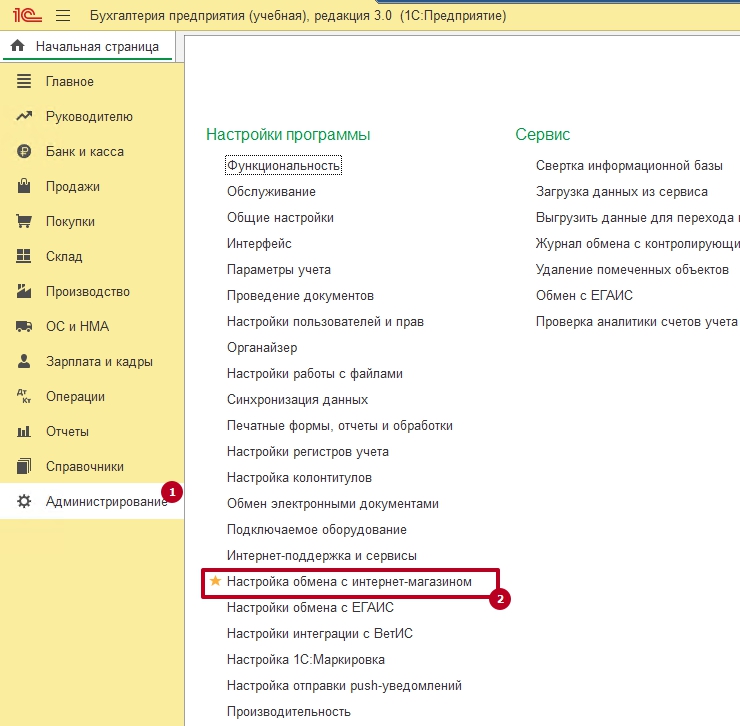
Task: Open the Функциональность settings link
Action: click(284, 165)
